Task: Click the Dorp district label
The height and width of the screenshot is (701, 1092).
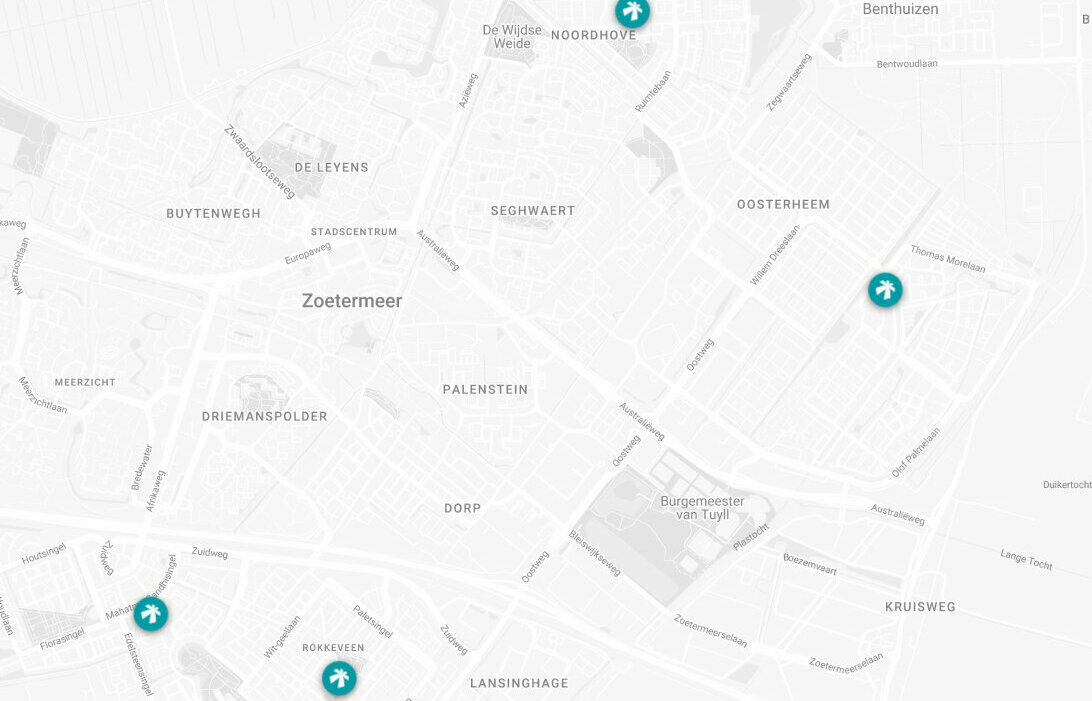Action: (462, 508)
